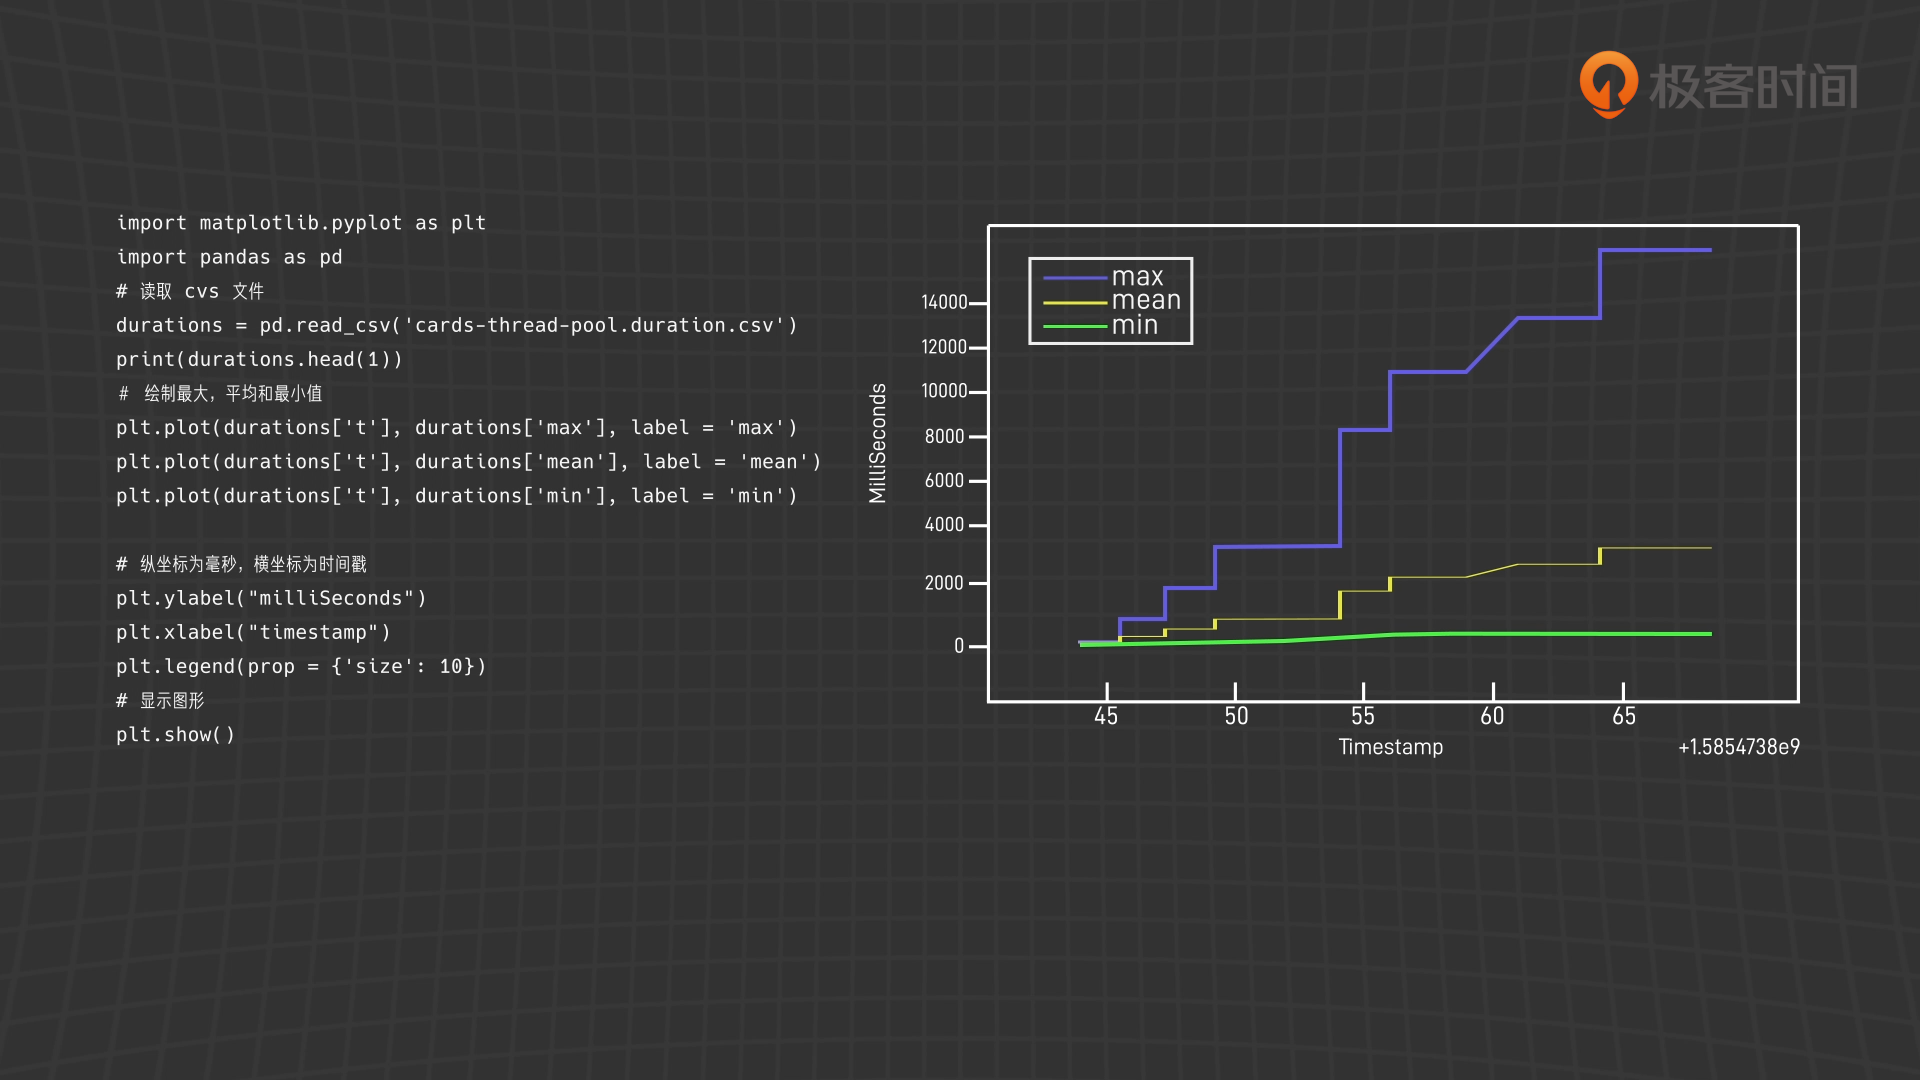Click the +1.5854738e9 axis offset text
This screenshot has width=1920, height=1080.
pyautogui.click(x=1739, y=747)
